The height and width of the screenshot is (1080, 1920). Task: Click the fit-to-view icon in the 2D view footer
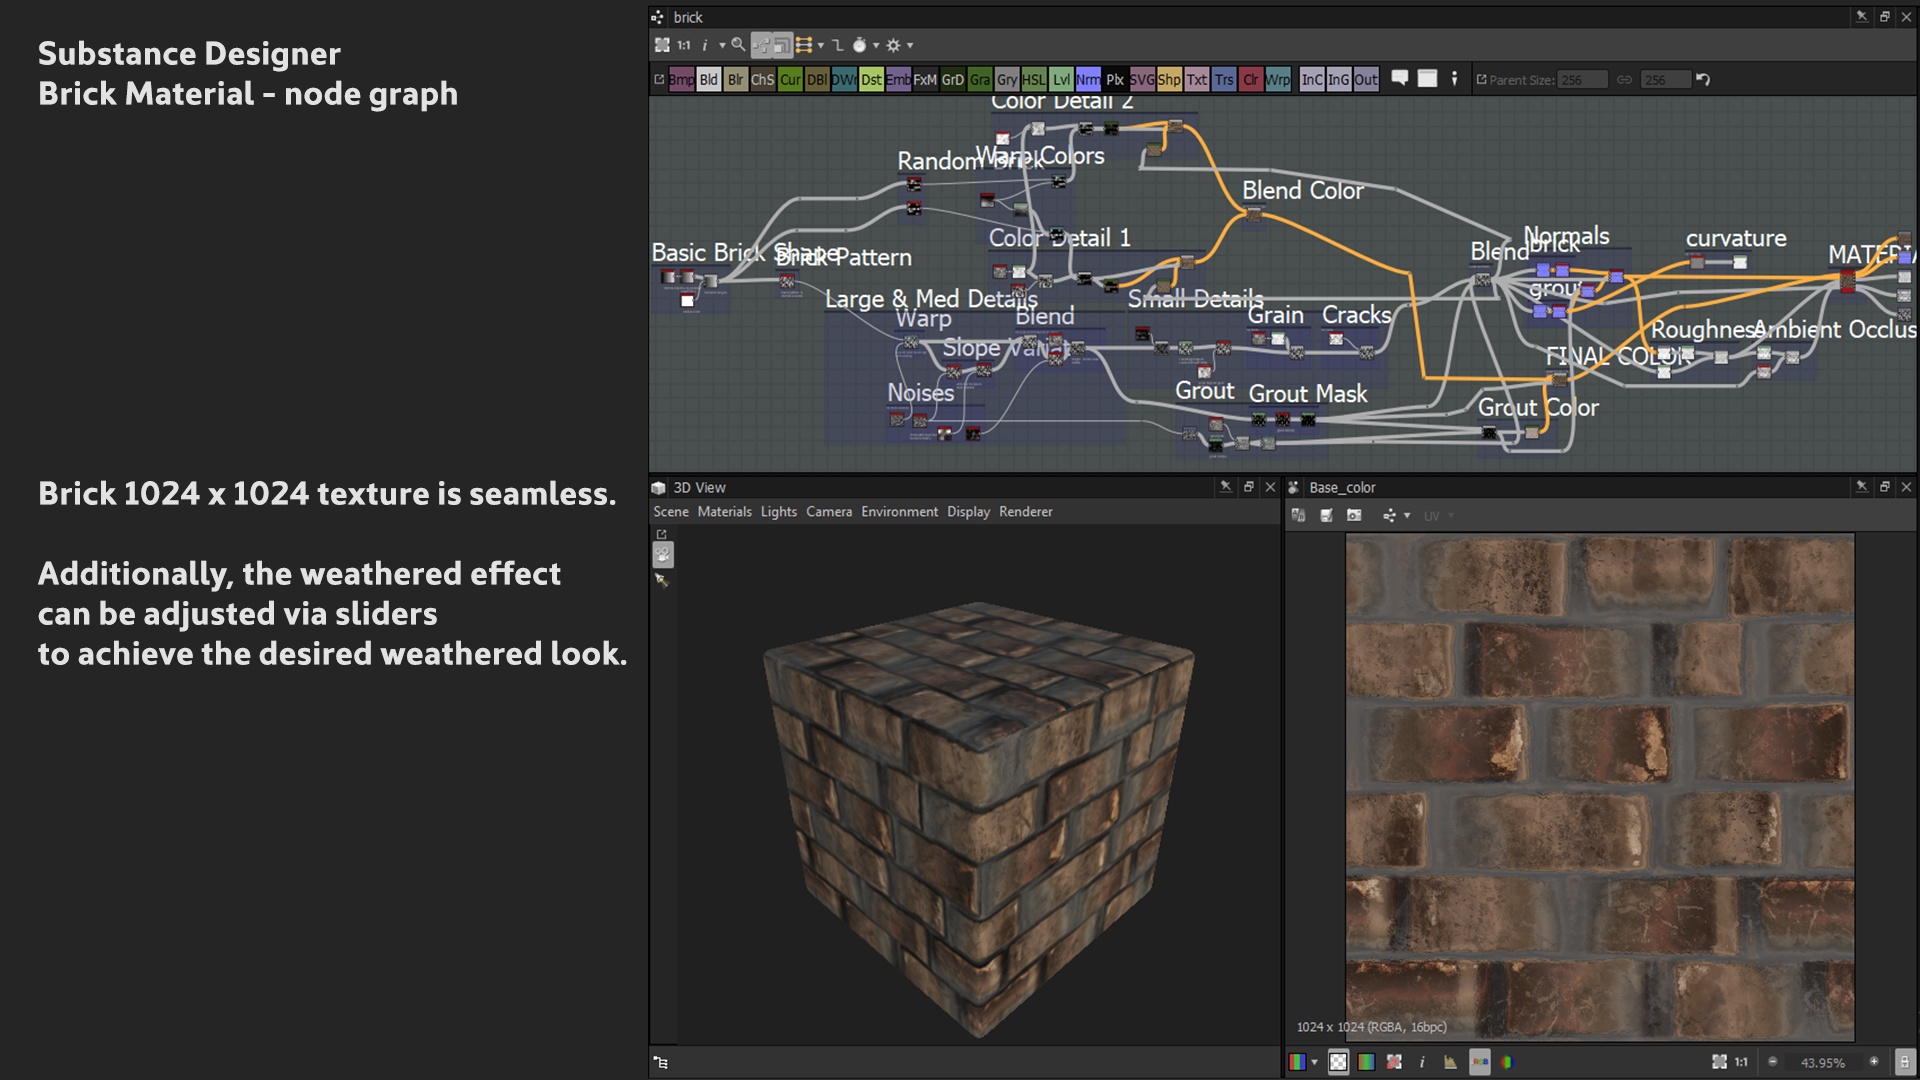1719,1062
